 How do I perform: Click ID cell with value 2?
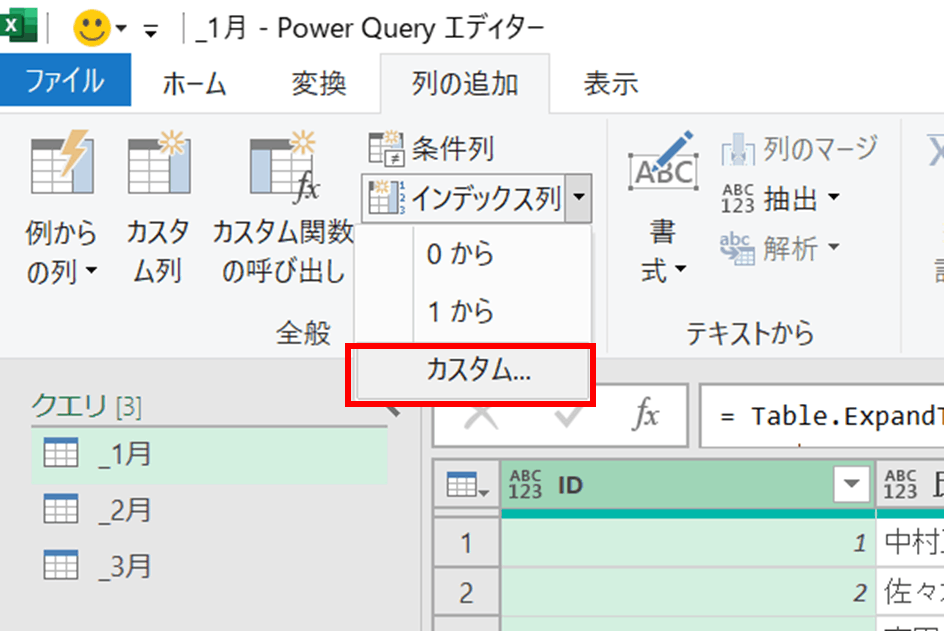coord(688,592)
